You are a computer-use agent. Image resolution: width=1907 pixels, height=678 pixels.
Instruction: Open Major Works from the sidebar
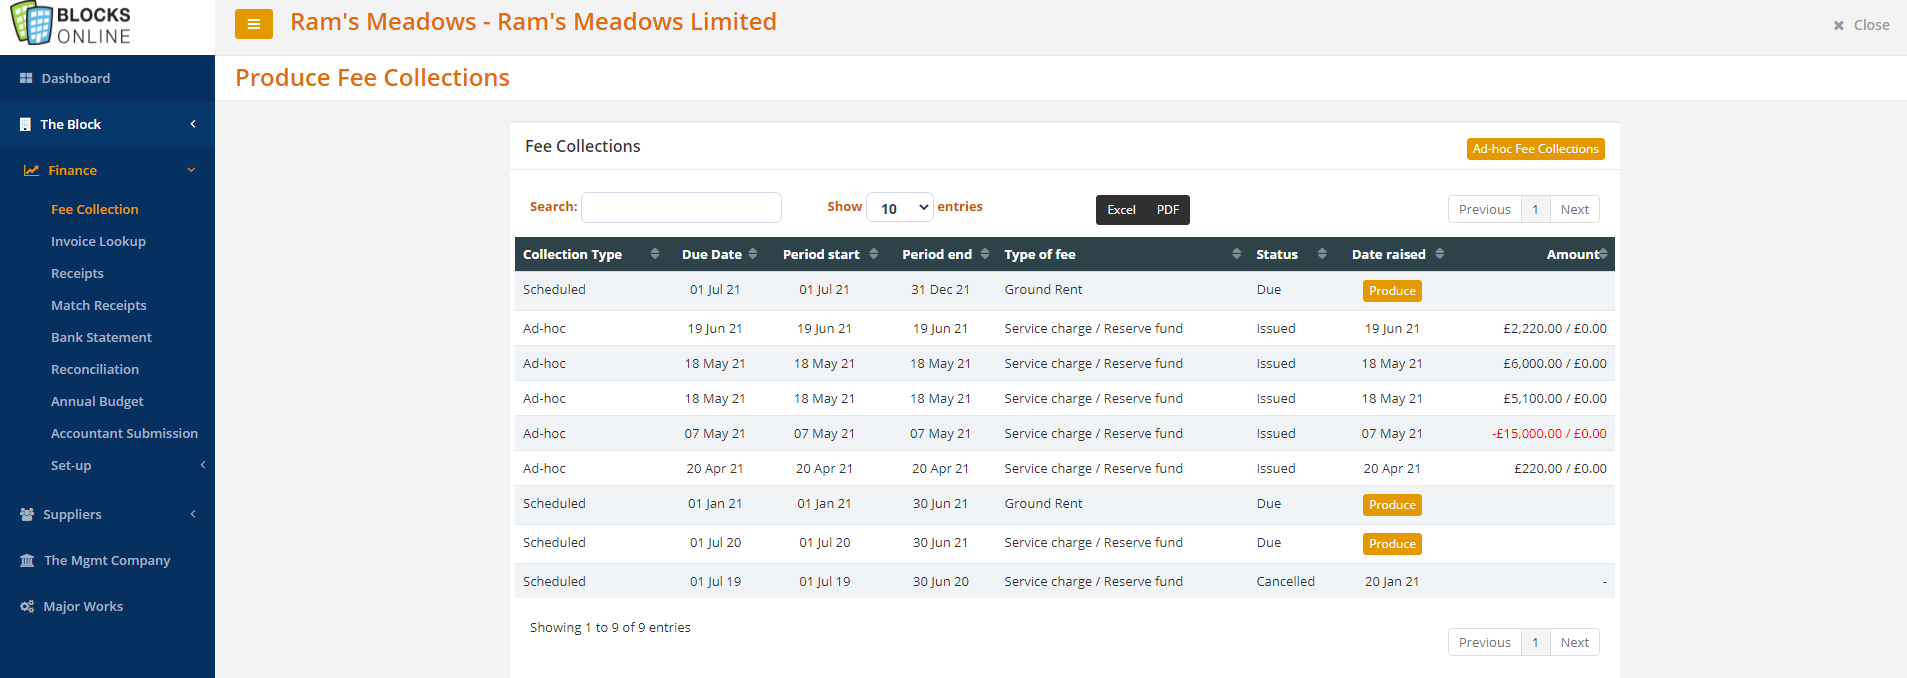[x=83, y=606]
